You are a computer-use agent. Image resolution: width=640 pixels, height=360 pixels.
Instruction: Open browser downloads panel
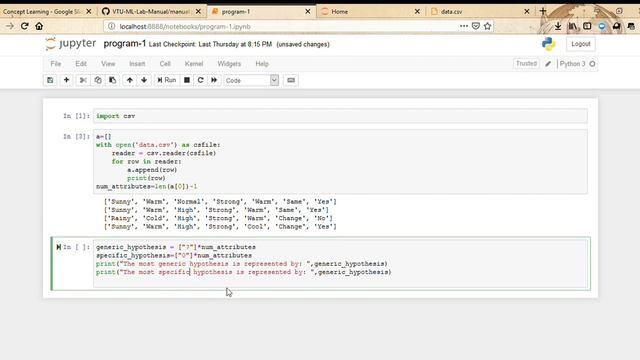pos(558,26)
